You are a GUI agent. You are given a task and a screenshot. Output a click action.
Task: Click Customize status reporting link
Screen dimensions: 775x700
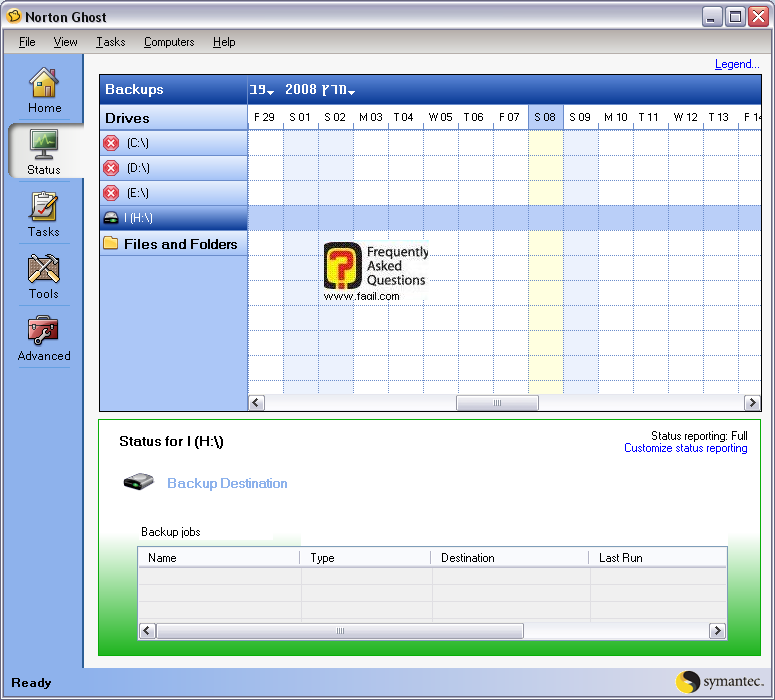coord(685,449)
